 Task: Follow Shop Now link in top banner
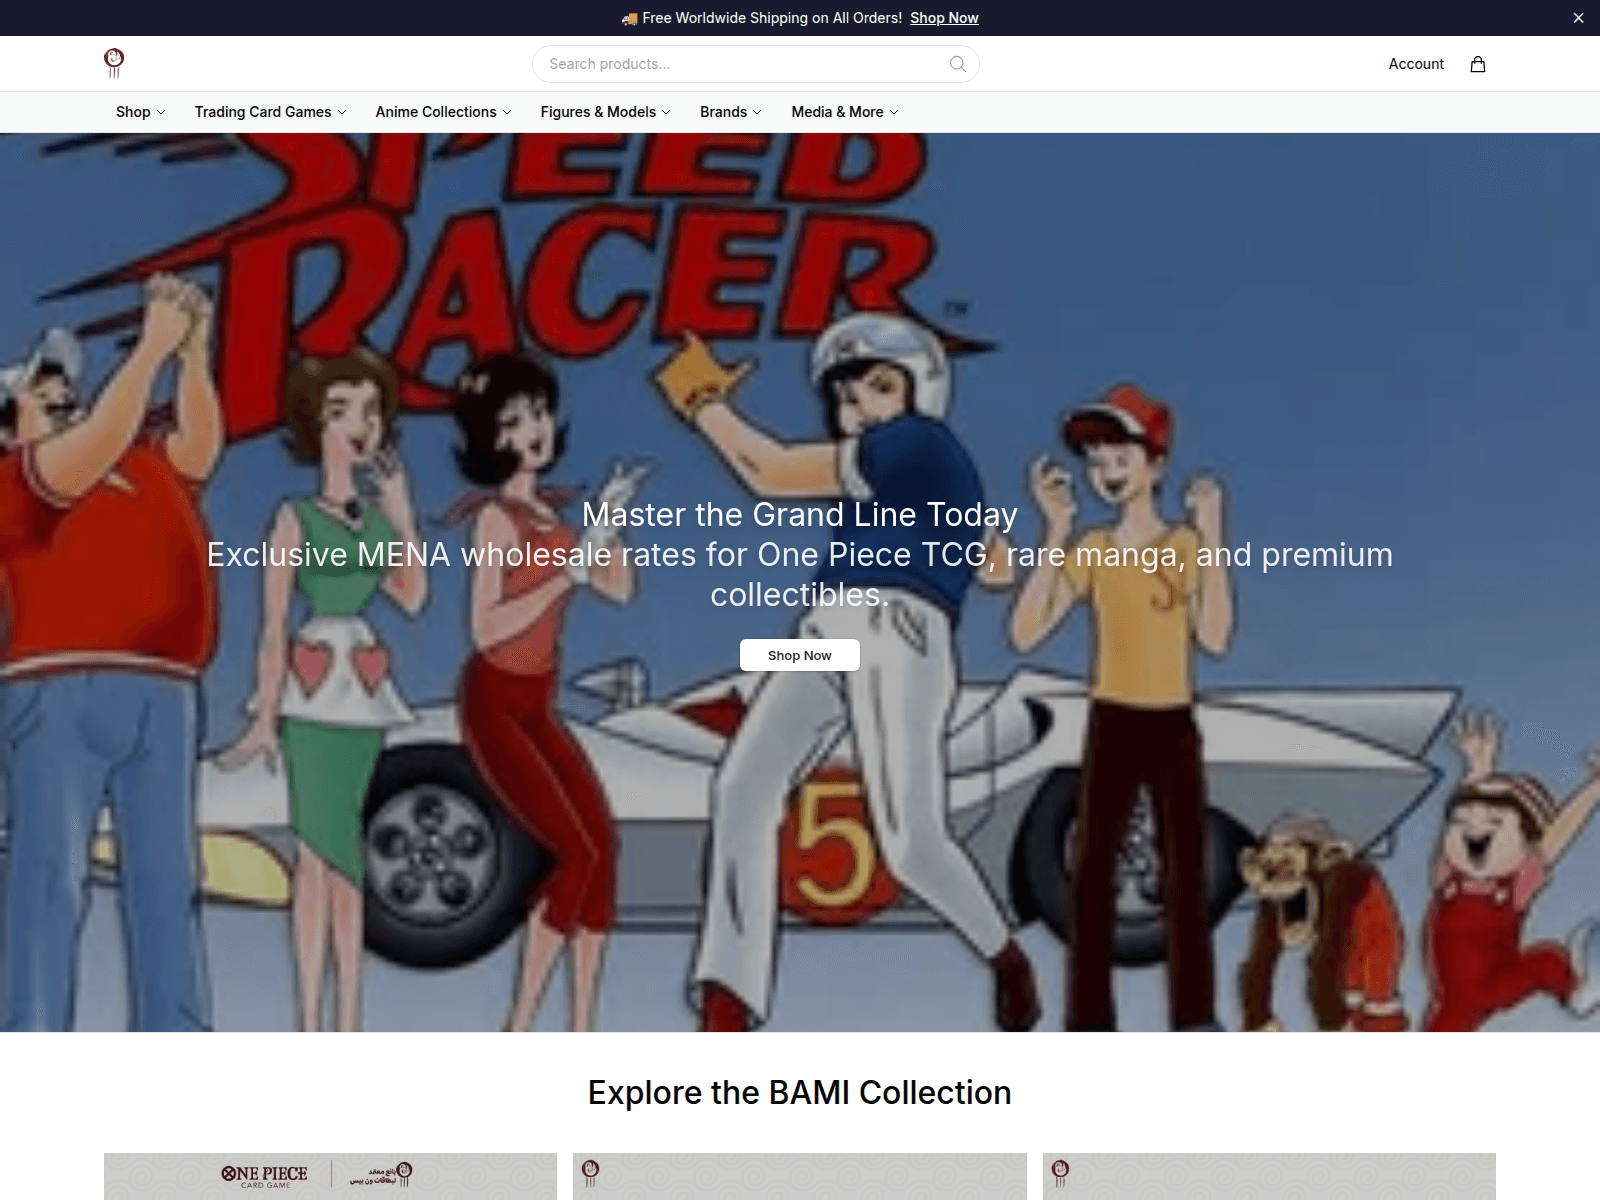pyautogui.click(x=944, y=18)
